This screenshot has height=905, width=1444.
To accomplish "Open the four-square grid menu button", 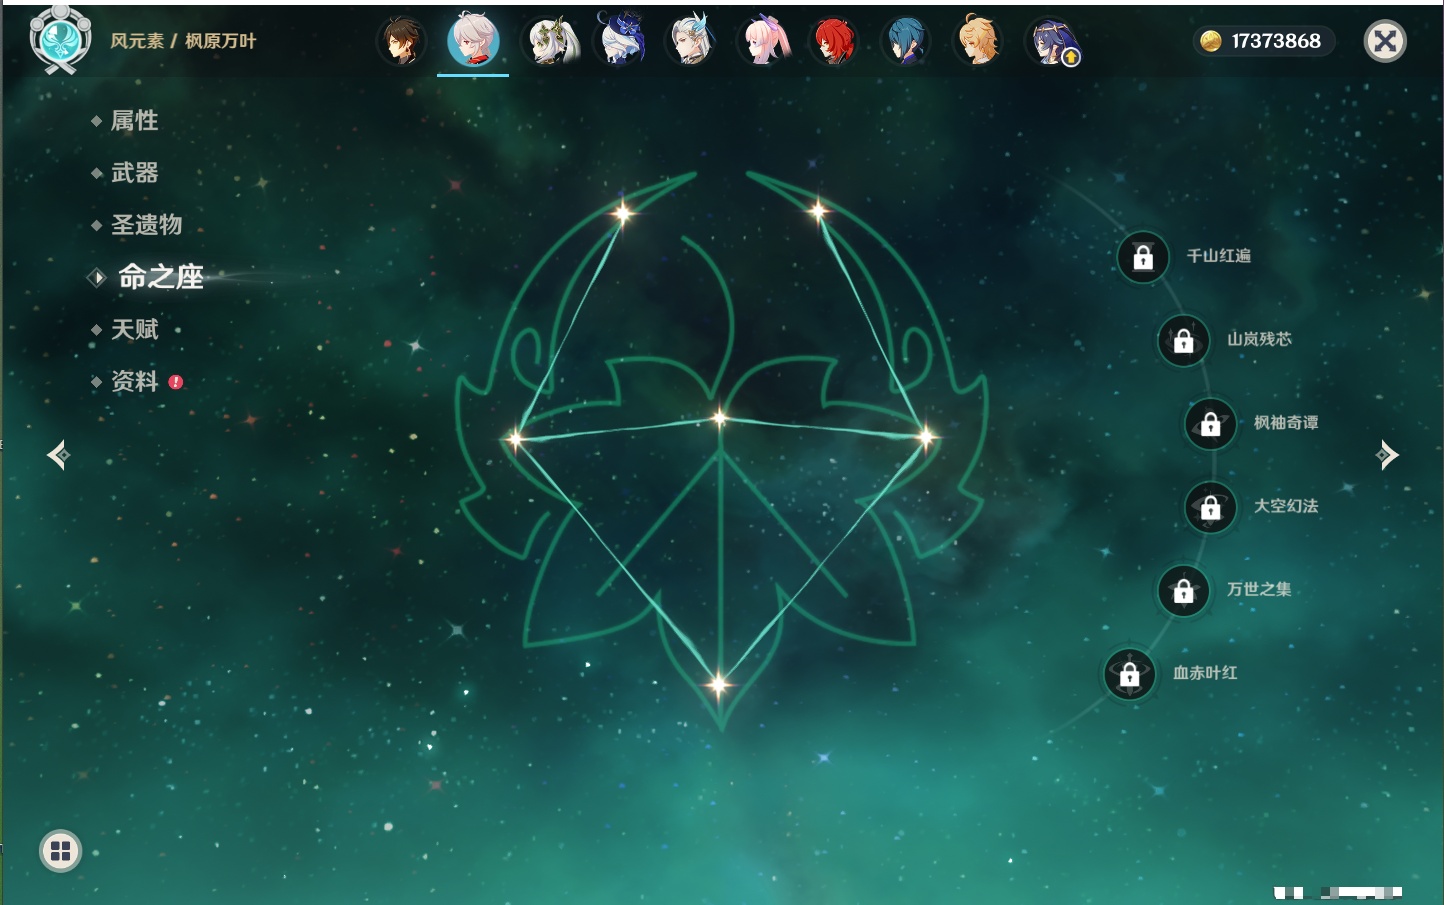I will (60, 851).
